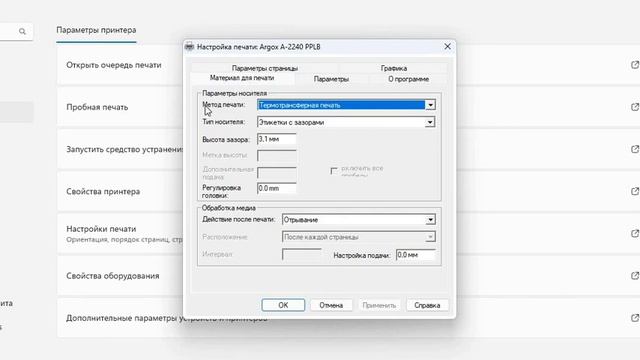Open external link icon for Свойства оборудования
The image size is (640, 360).
click(x=635, y=276)
